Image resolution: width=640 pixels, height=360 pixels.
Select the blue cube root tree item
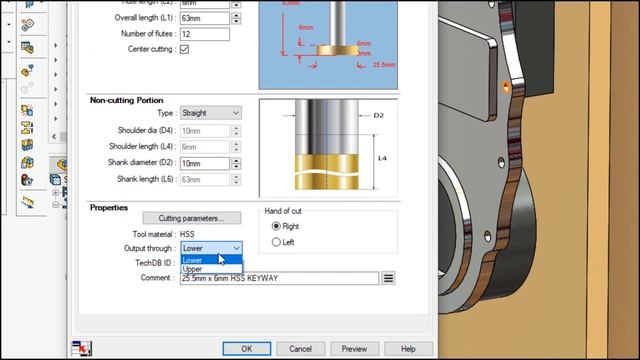click(x=56, y=179)
